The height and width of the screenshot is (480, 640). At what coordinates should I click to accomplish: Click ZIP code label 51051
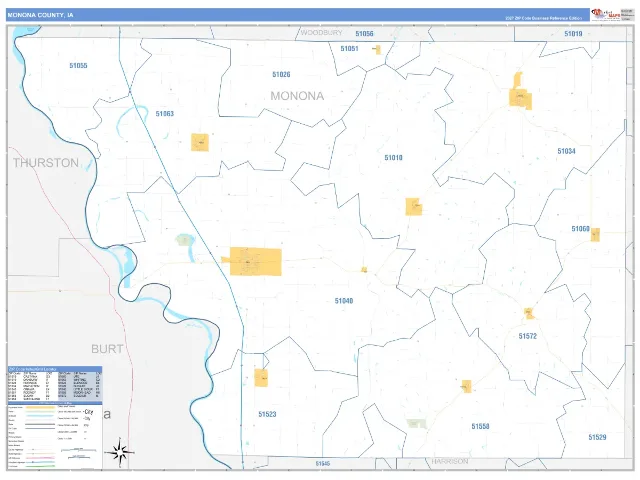[349, 49]
